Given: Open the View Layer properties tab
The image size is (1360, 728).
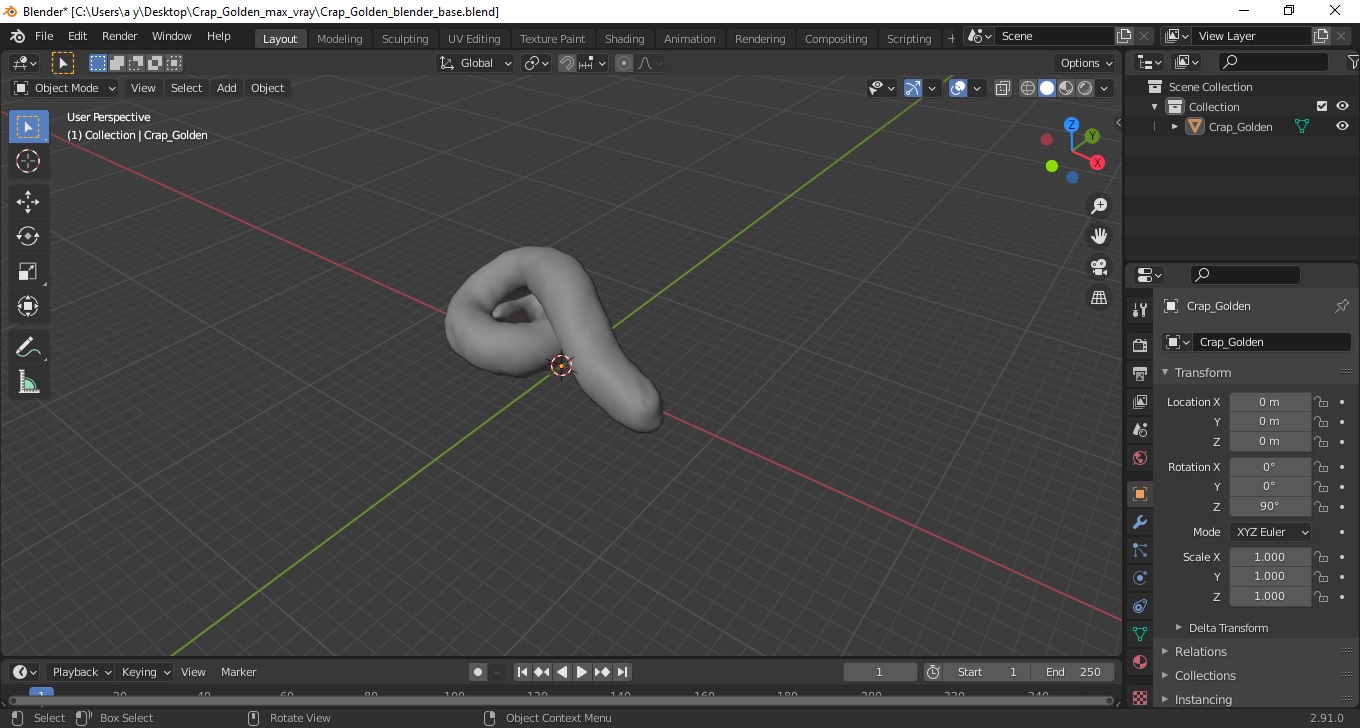Looking at the screenshot, I should pos(1139,402).
